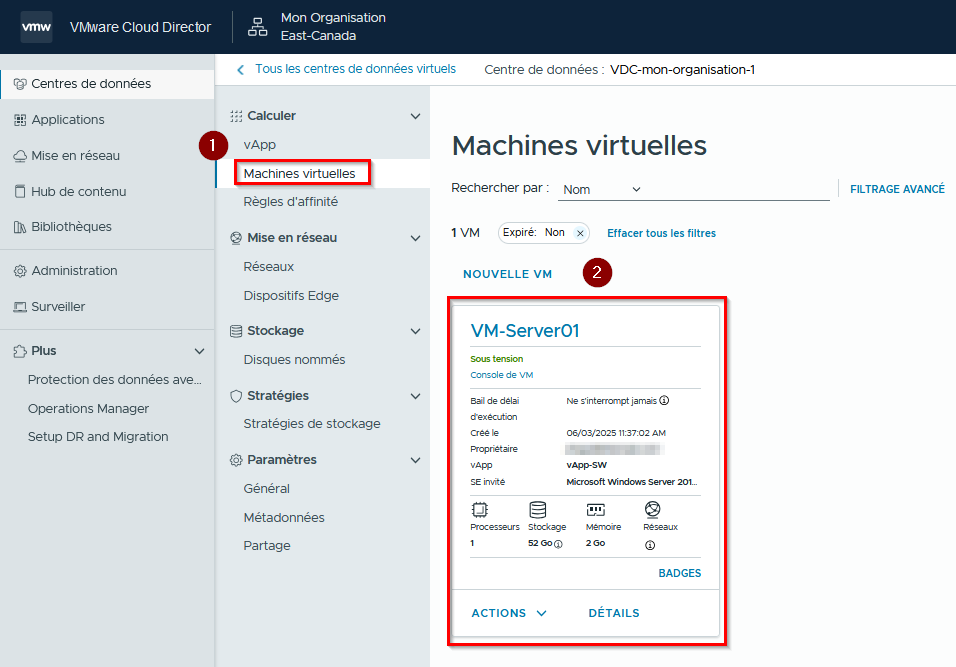The height and width of the screenshot is (667, 956).
Task: Collapse the Plus section in sidebar
Action: coord(199,351)
